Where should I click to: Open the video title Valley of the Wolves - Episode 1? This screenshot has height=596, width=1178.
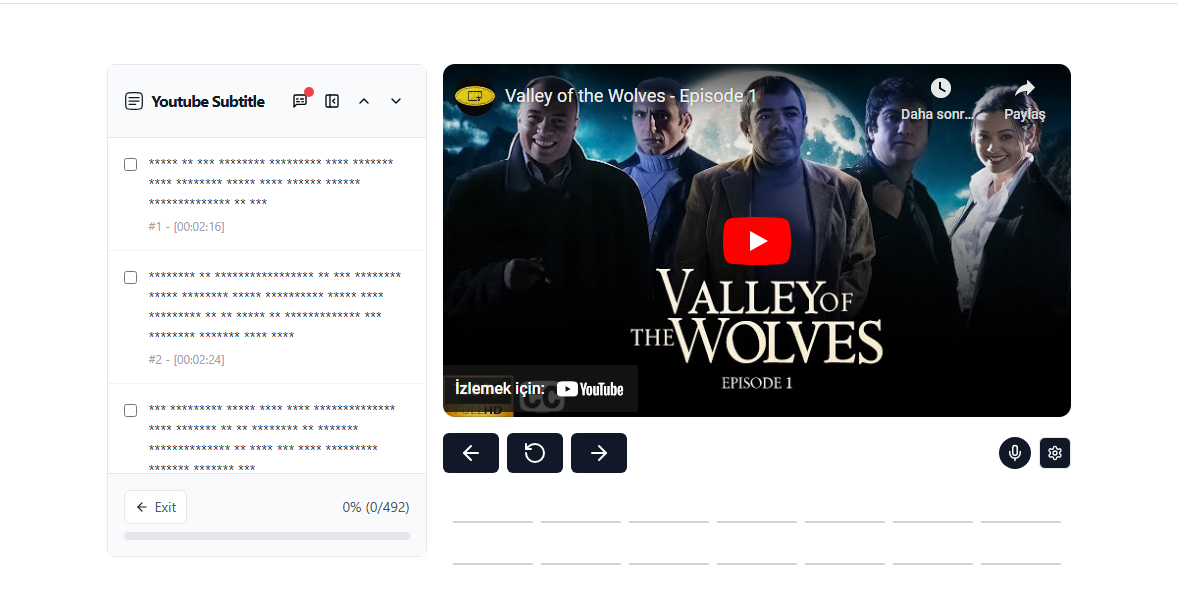[630, 95]
